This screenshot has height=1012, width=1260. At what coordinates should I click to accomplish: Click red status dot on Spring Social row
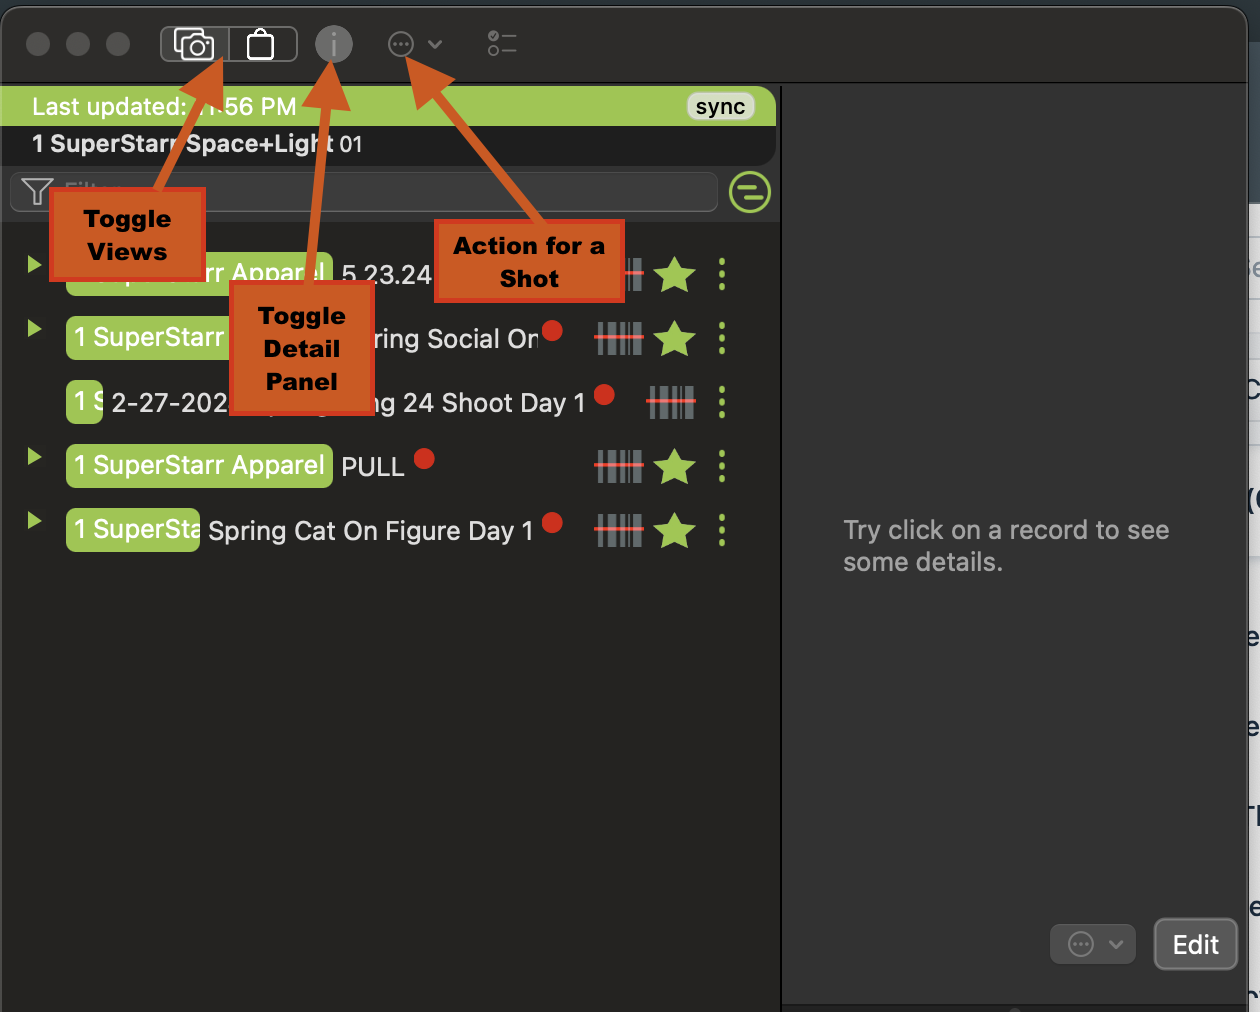pyautogui.click(x=552, y=330)
